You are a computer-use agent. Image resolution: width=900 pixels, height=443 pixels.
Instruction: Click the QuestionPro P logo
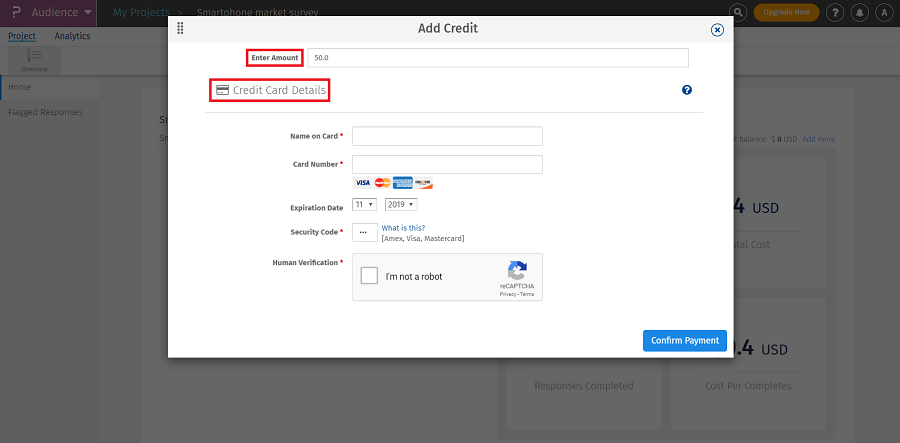tap(15, 12)
